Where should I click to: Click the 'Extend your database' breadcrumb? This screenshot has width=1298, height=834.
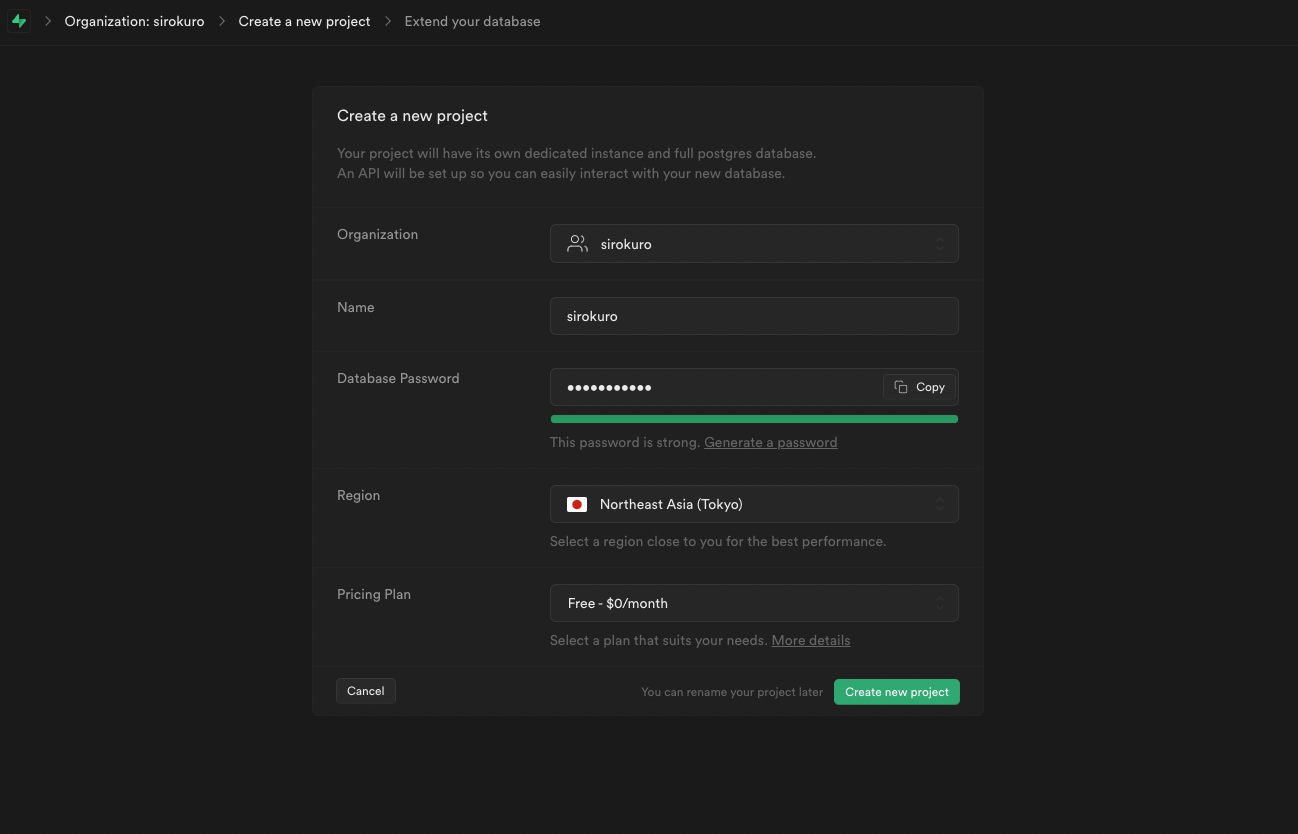pyautogui.click(x=472, y=21)
